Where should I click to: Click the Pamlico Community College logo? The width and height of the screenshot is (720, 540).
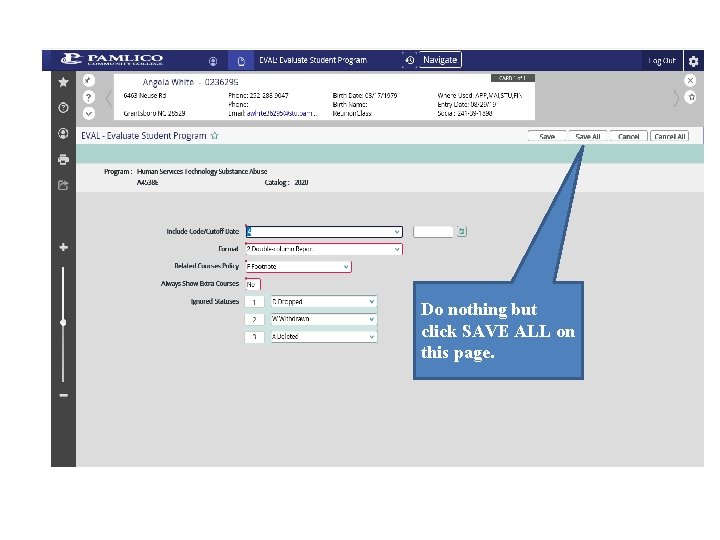[112, 59]
